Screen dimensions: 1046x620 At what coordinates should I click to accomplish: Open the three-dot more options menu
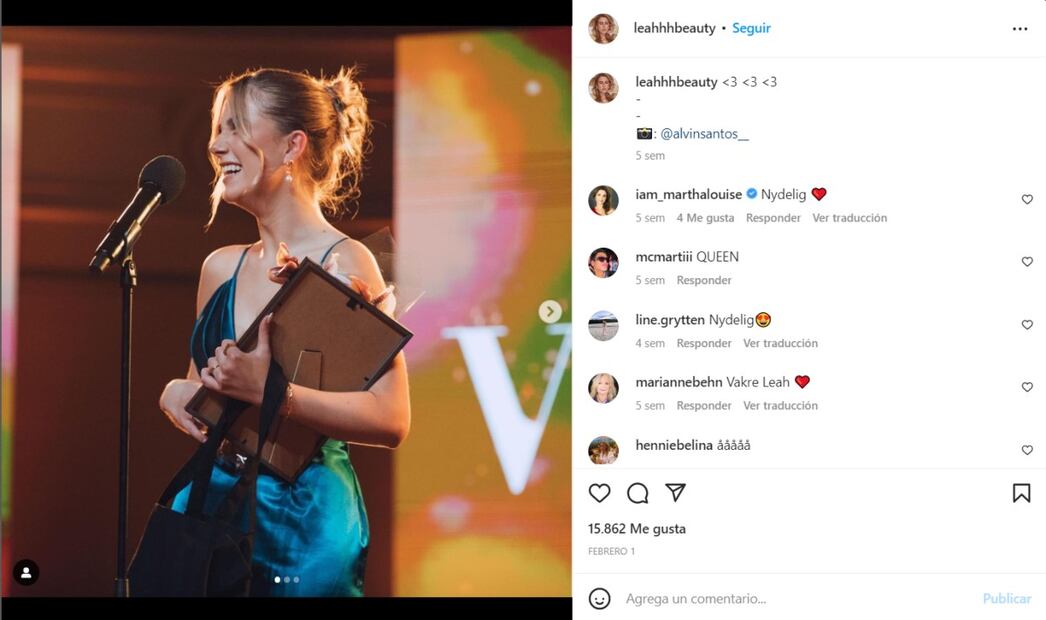1020,29
